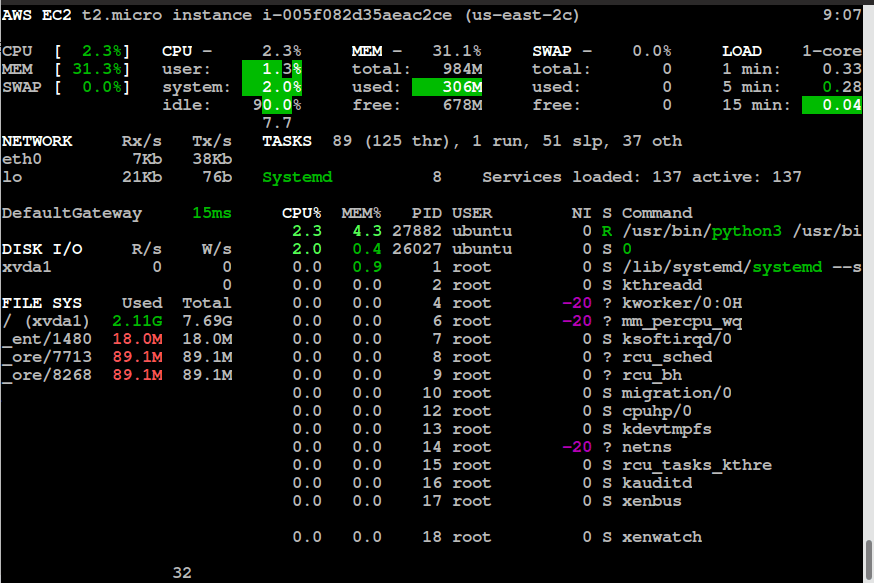This screenshot has height=583, width=874.
Task: Select the lo loopback interface row
Action: 12,177
